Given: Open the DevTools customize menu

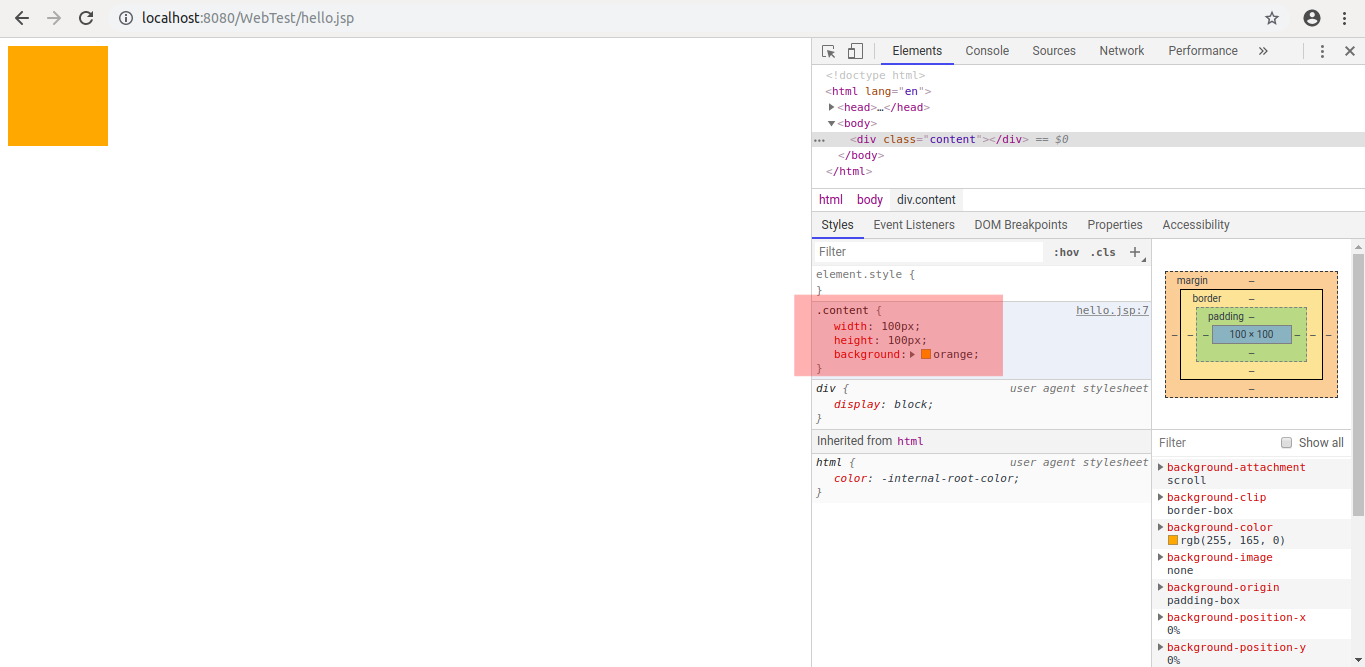Looking at the screenshot, I should (1322, 51).
